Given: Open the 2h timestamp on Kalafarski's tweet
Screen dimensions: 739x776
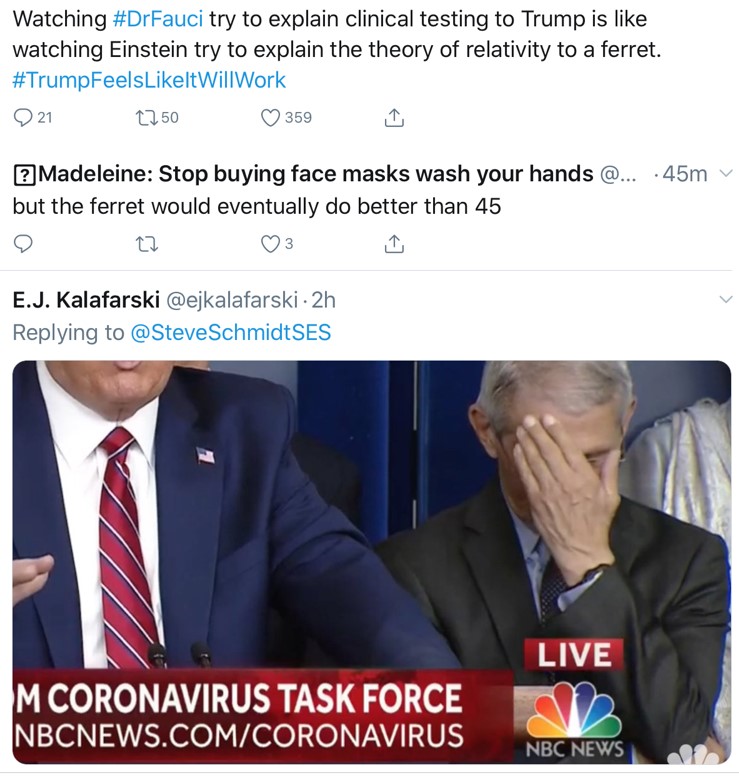Looking at the screenshot, I should tap(324, 300).
